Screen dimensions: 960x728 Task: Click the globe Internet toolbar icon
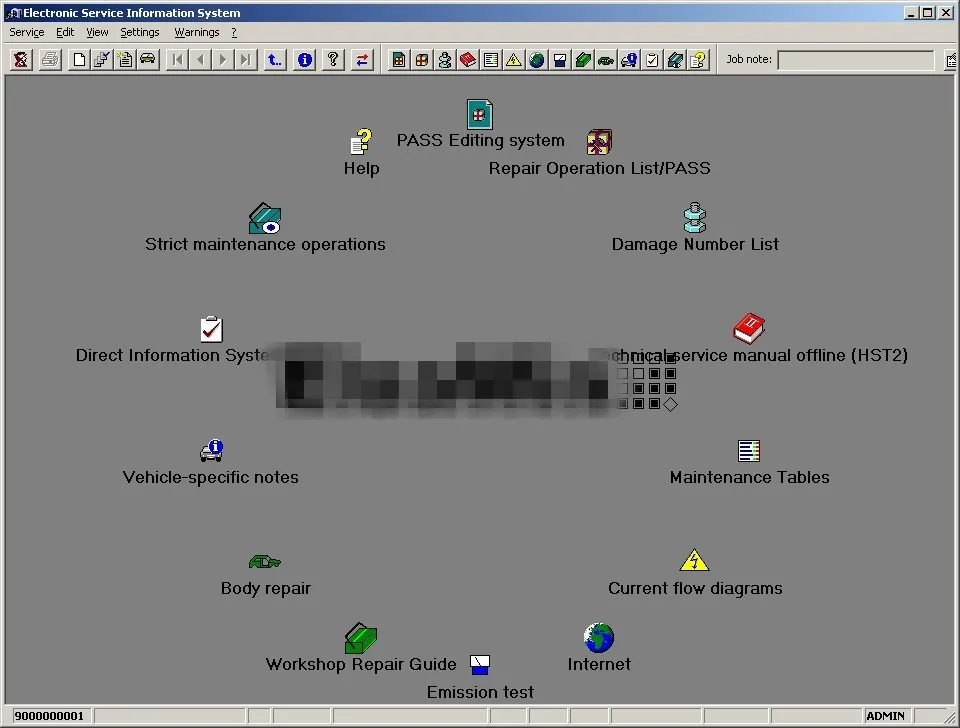(537, 59)
